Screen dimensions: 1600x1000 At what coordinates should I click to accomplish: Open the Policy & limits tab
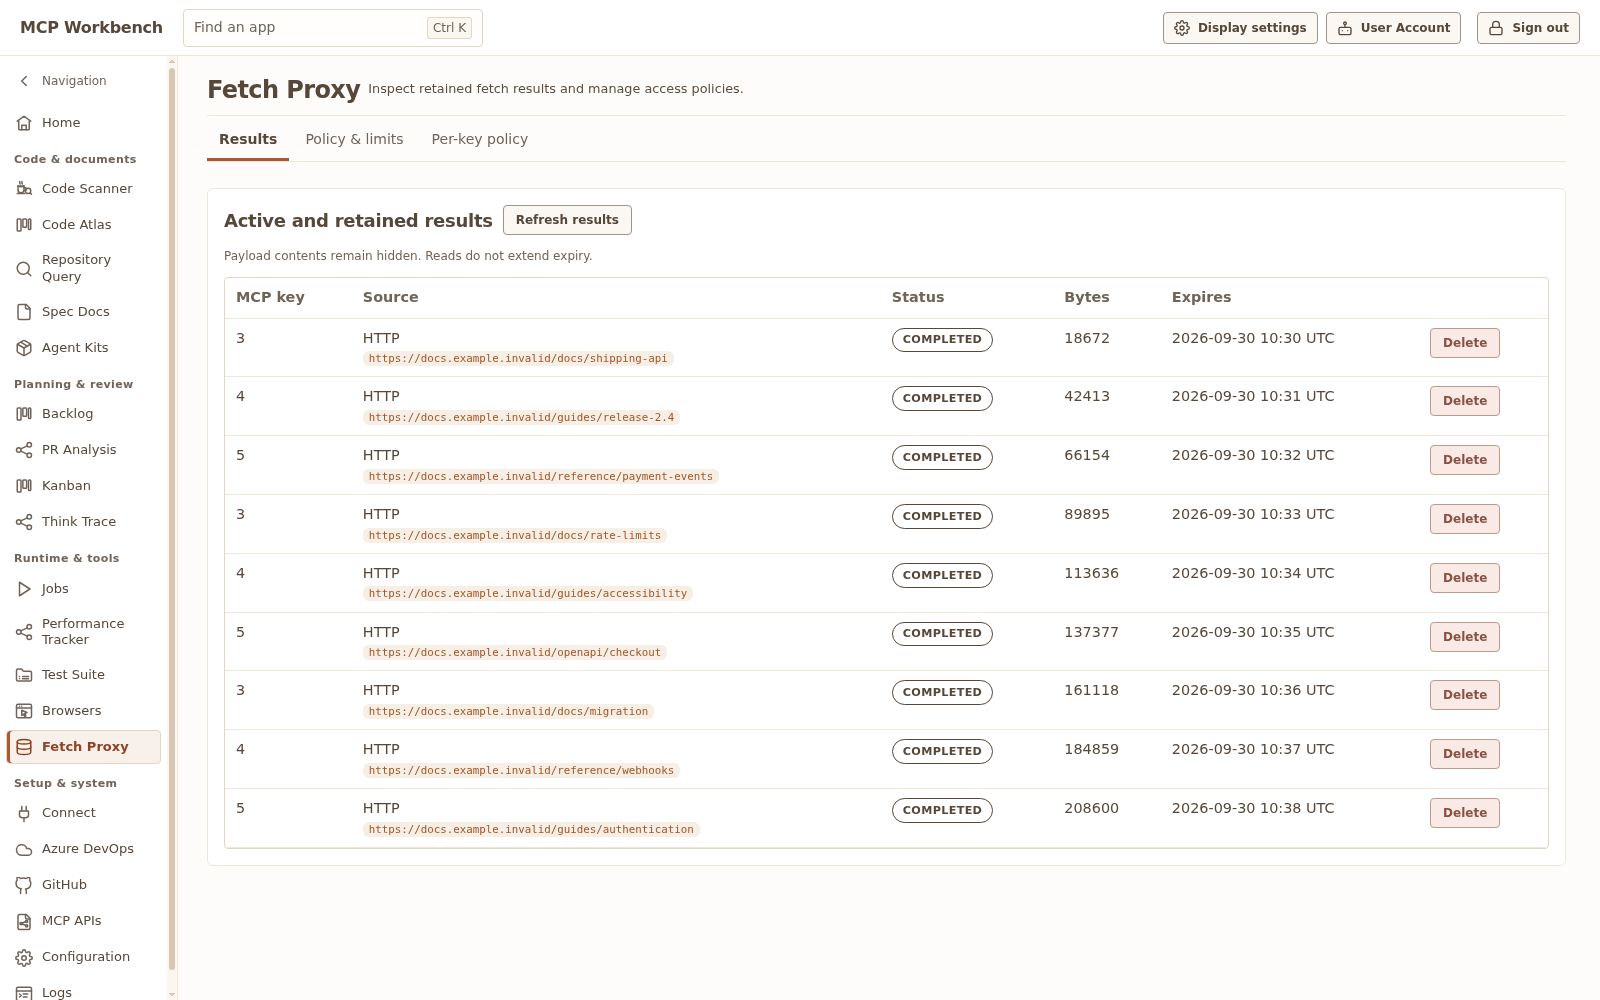(354, 139)
